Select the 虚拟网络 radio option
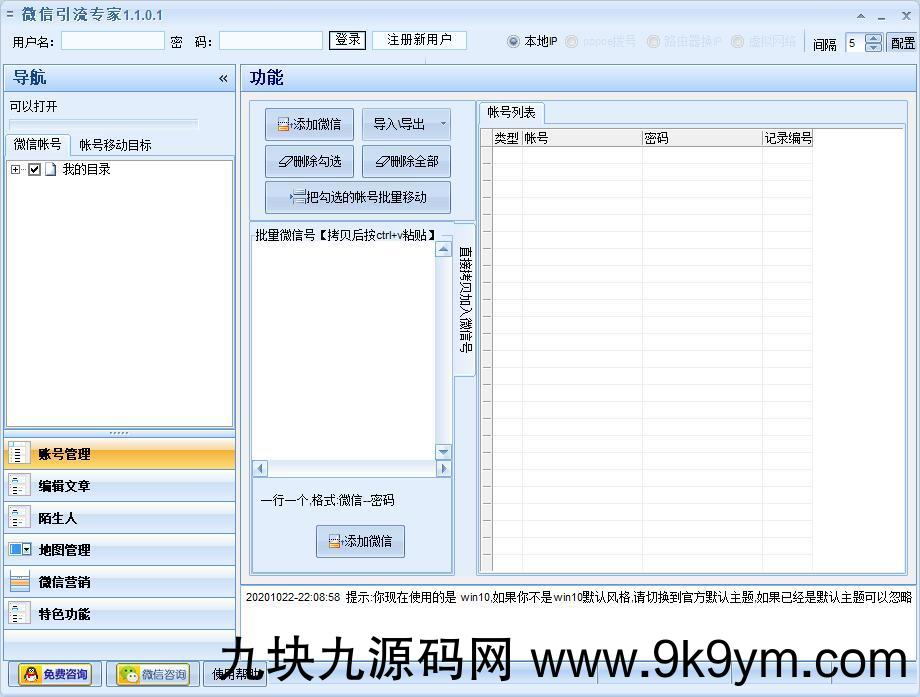Screen dimensions: 920x697 click(x=738, y=42)
